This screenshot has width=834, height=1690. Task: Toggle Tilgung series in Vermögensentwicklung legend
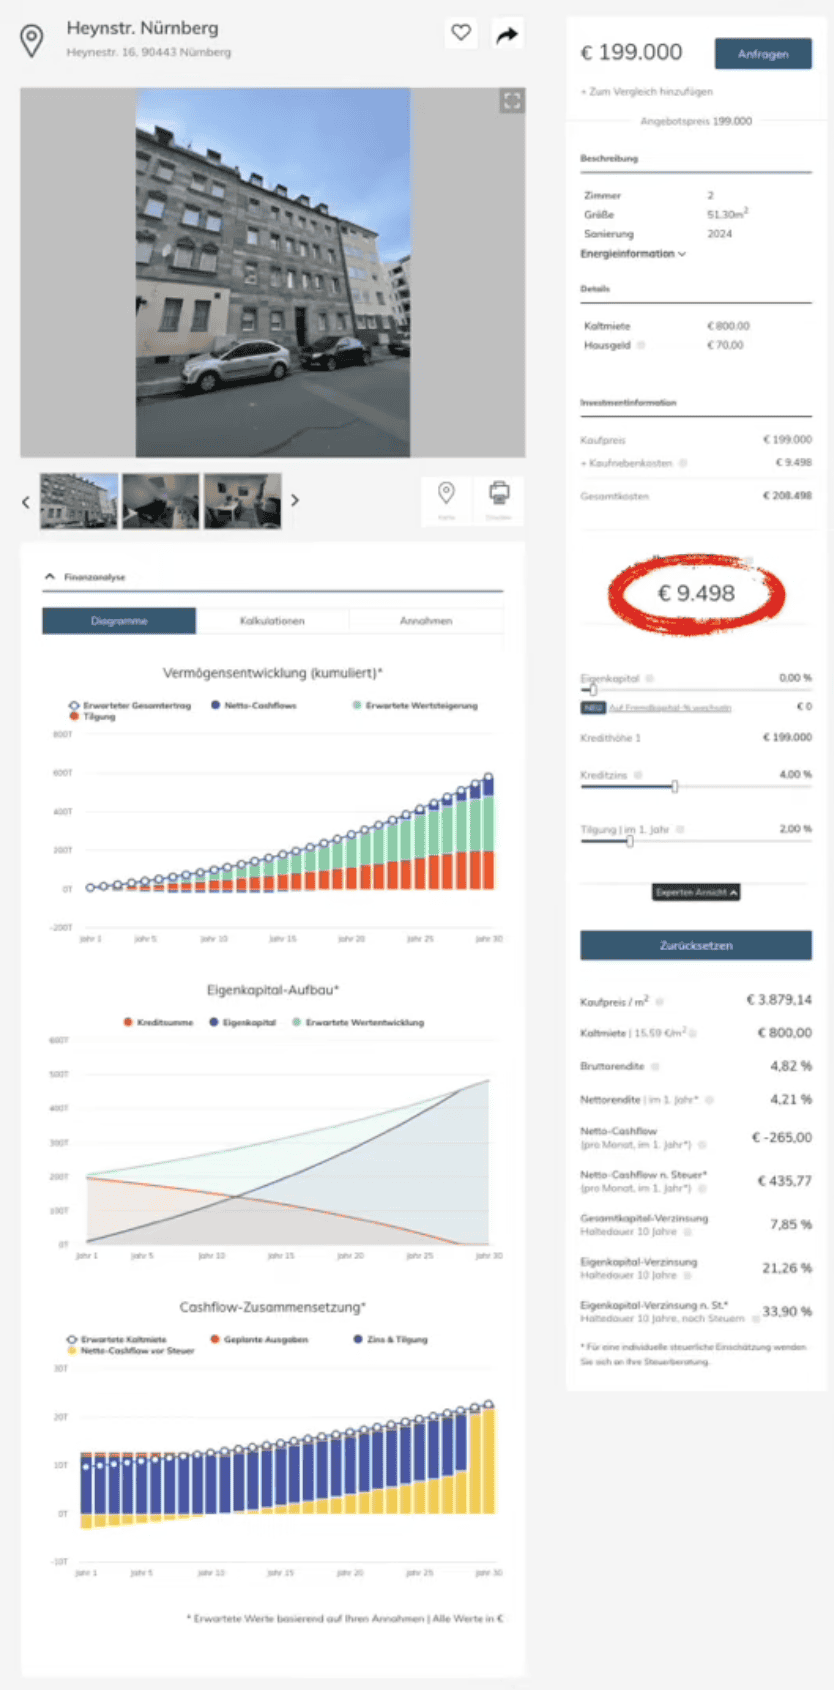click(92, 716)
